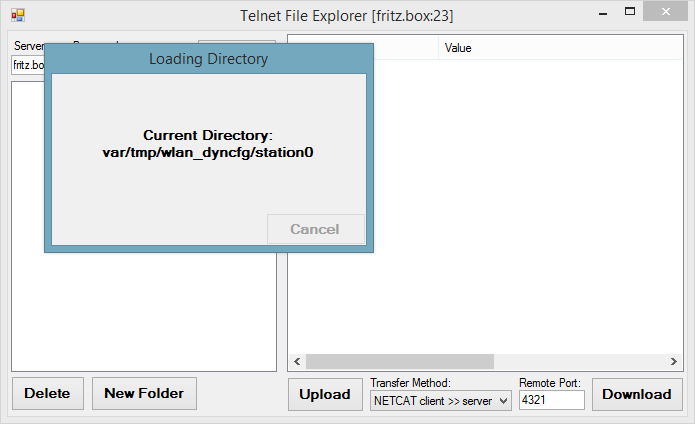Image resolution: width=695 pixels, height=424 pixels.
Task: Click the Download button
Action: (x=637, y=394)
